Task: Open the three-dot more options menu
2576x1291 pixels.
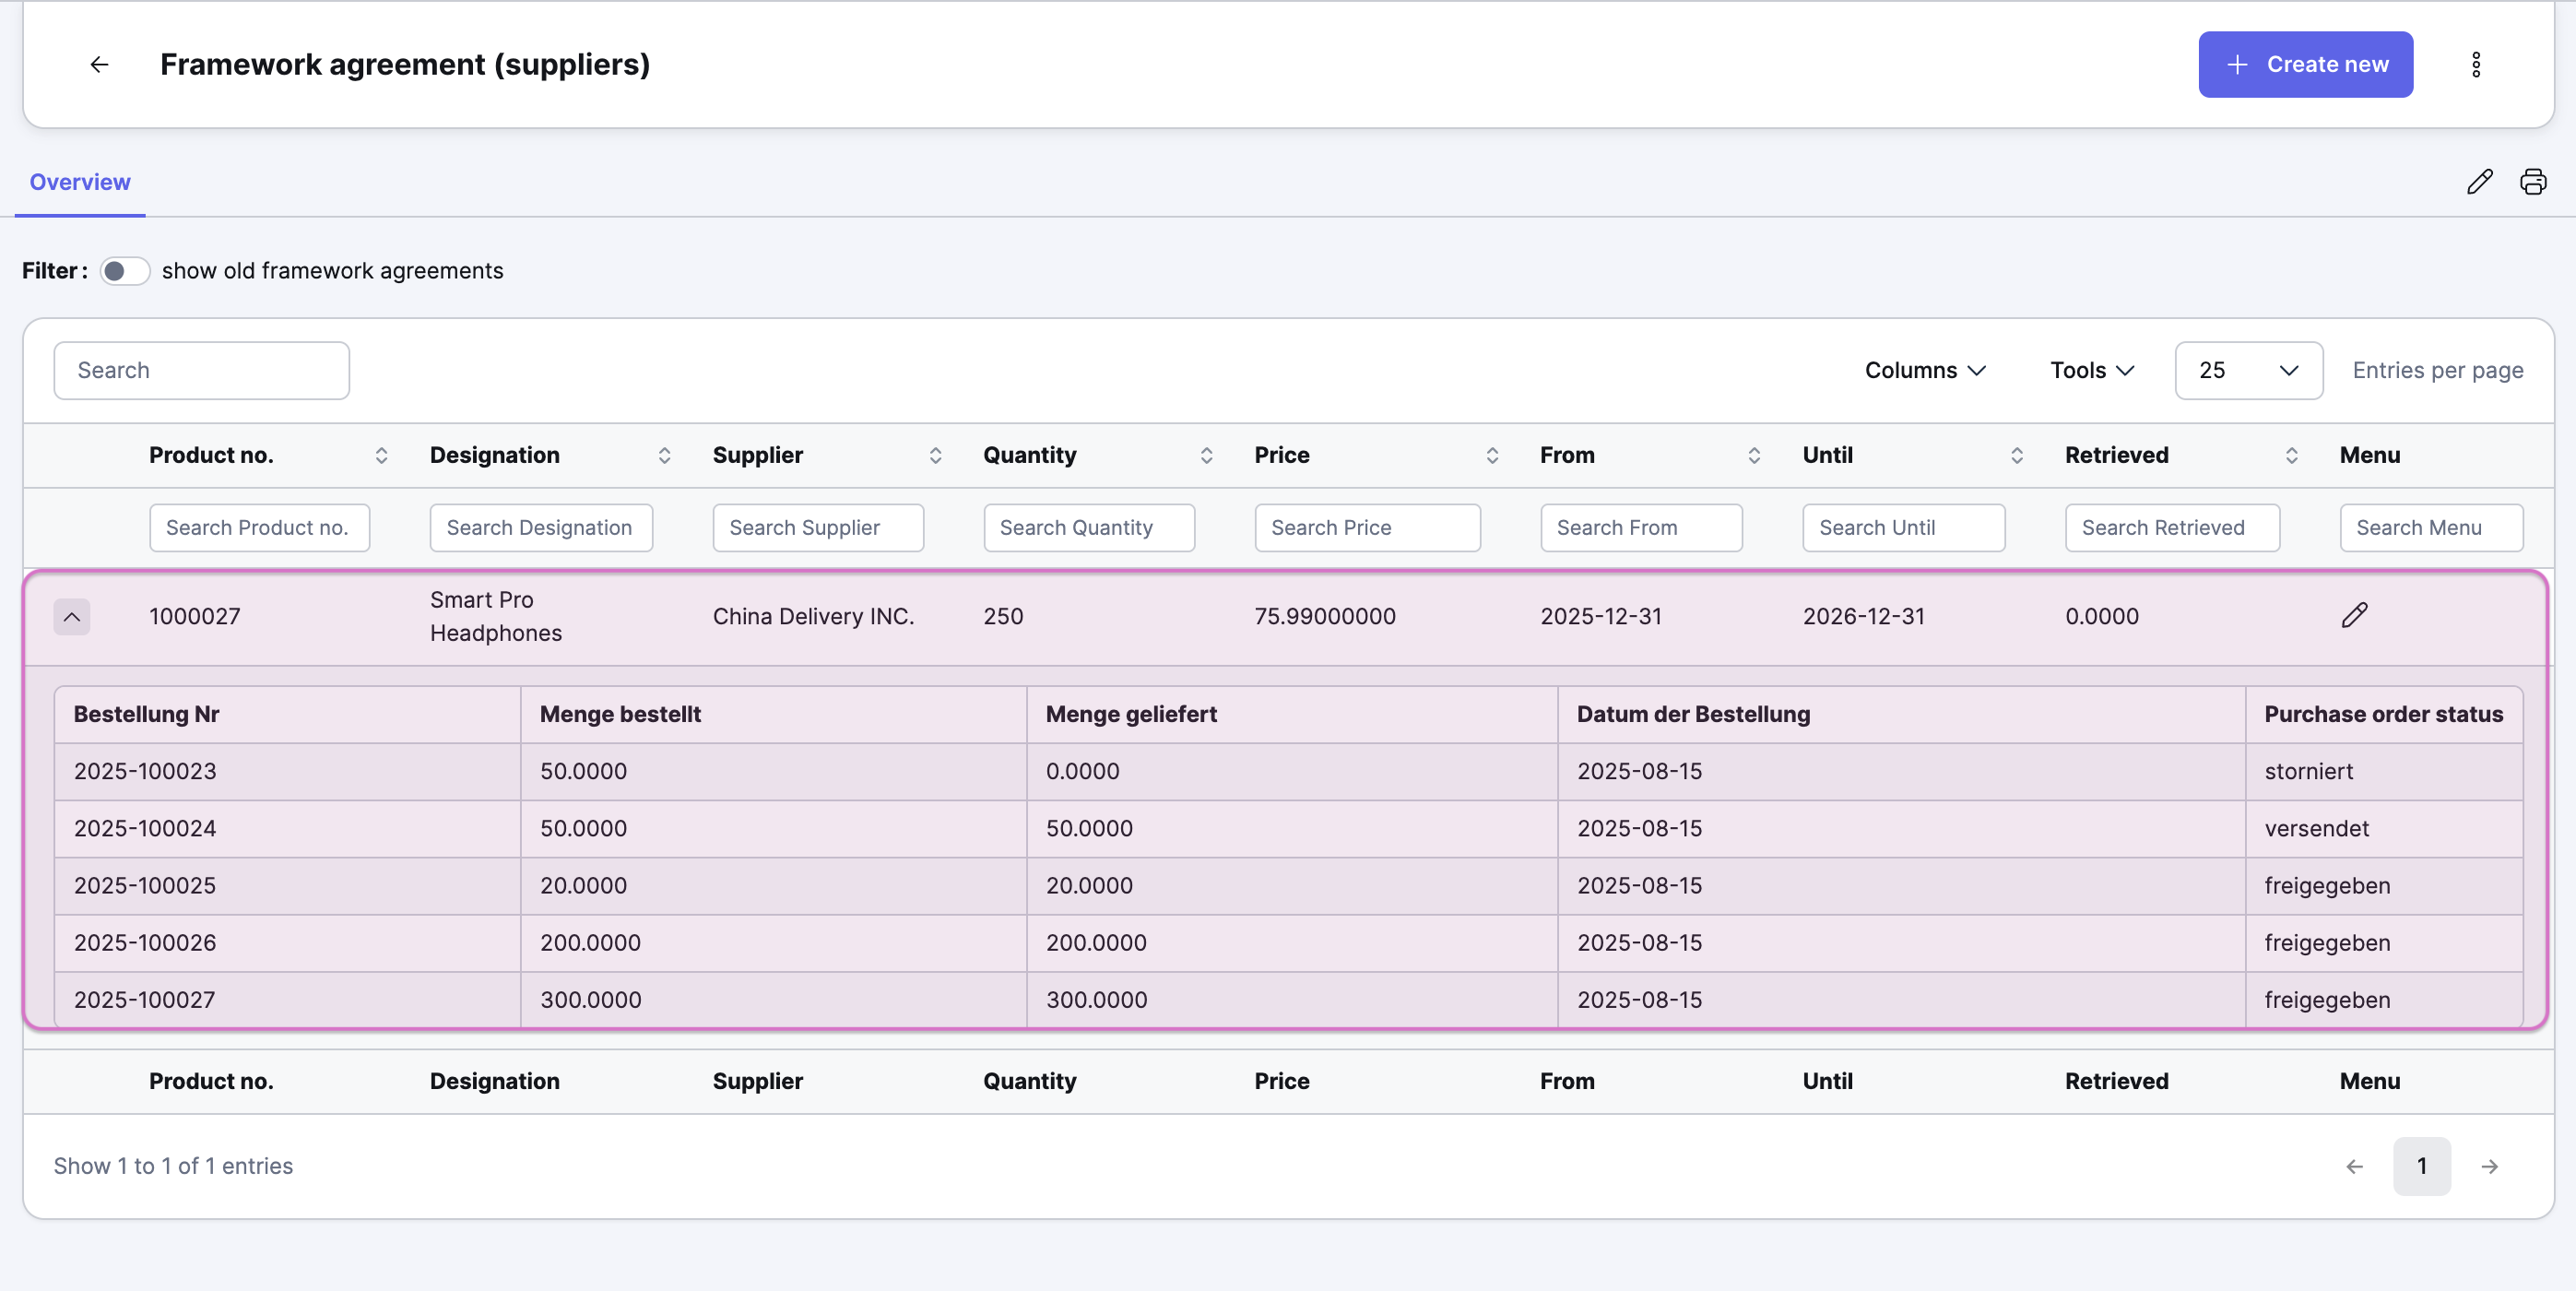Action: pos(2476,65)
